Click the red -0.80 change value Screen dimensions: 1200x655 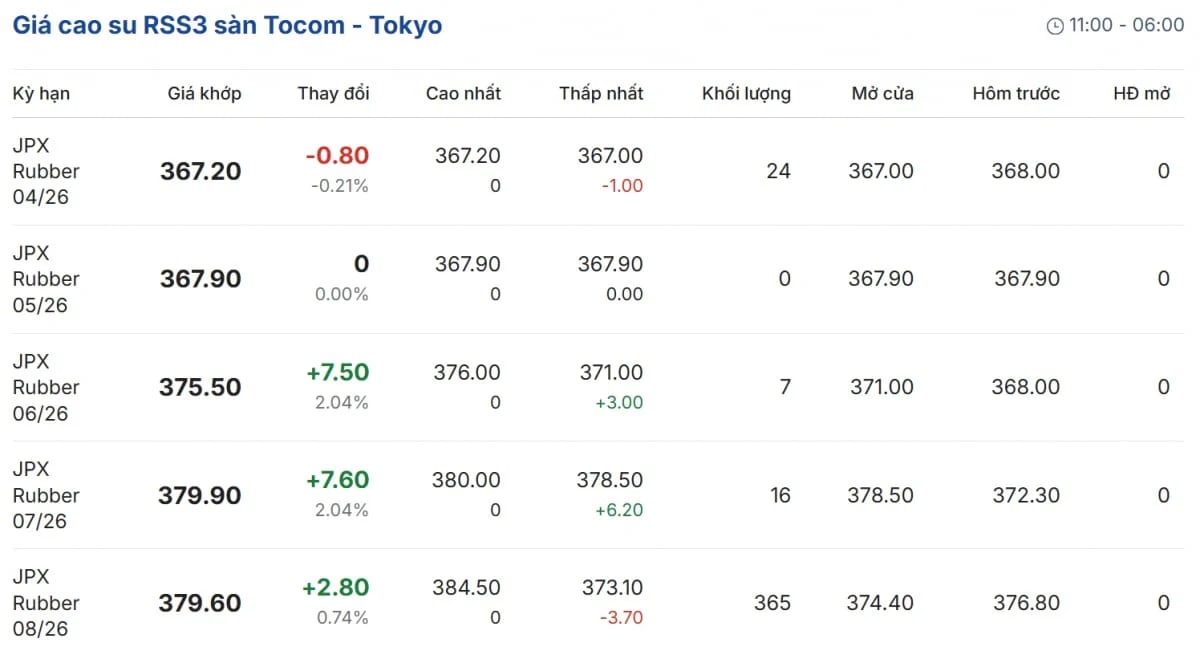(337, 156)
